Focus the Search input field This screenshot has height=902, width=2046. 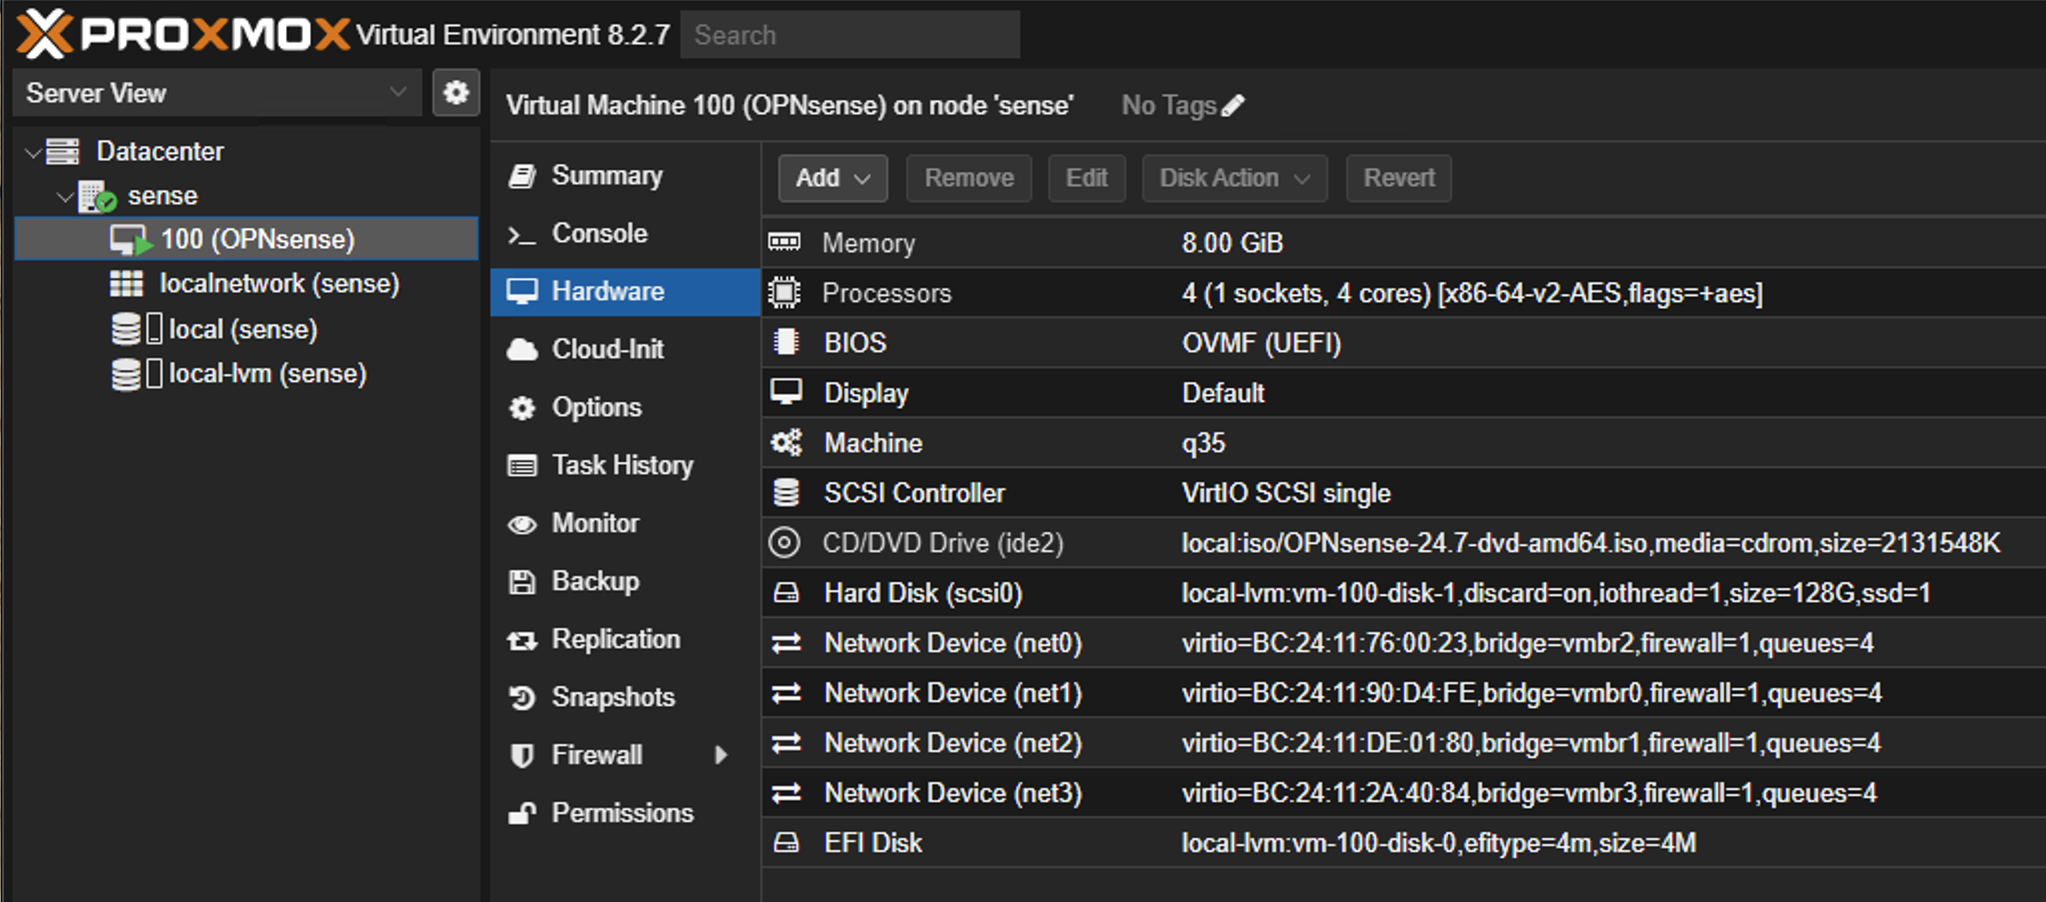[x=850, y=35]
